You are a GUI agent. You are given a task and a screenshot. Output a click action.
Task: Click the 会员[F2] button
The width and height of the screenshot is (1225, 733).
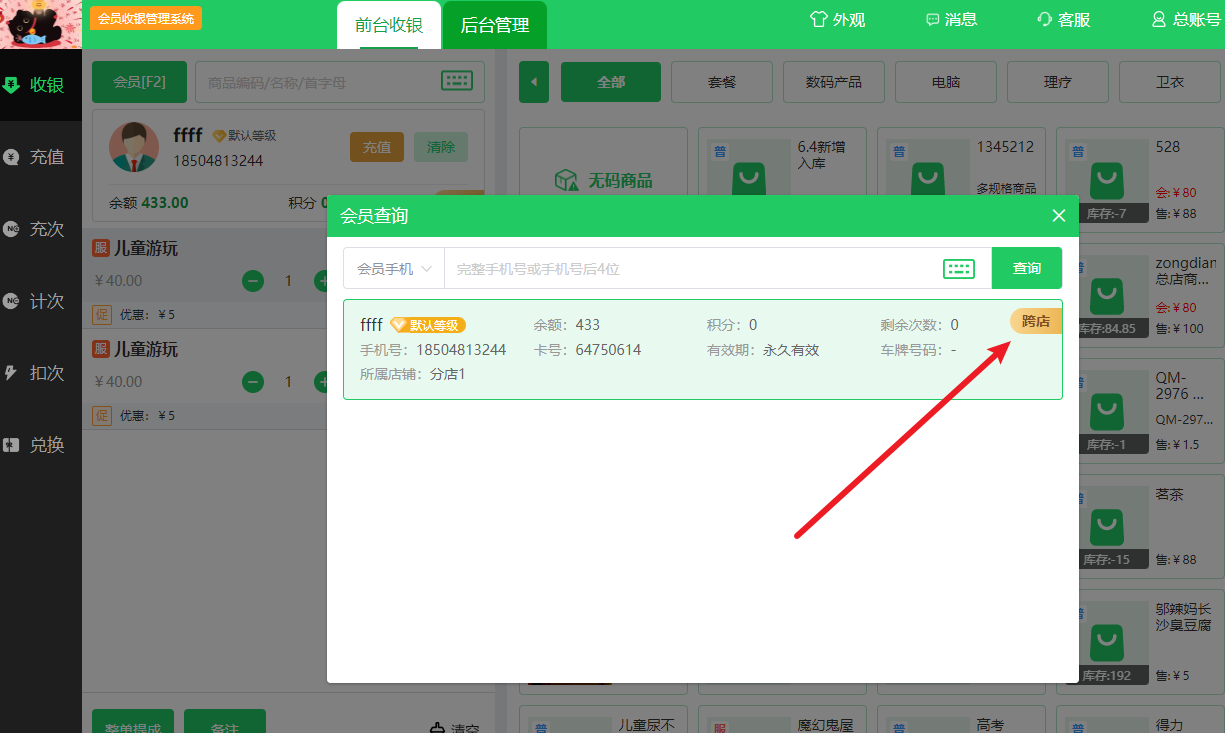[139, 82]
